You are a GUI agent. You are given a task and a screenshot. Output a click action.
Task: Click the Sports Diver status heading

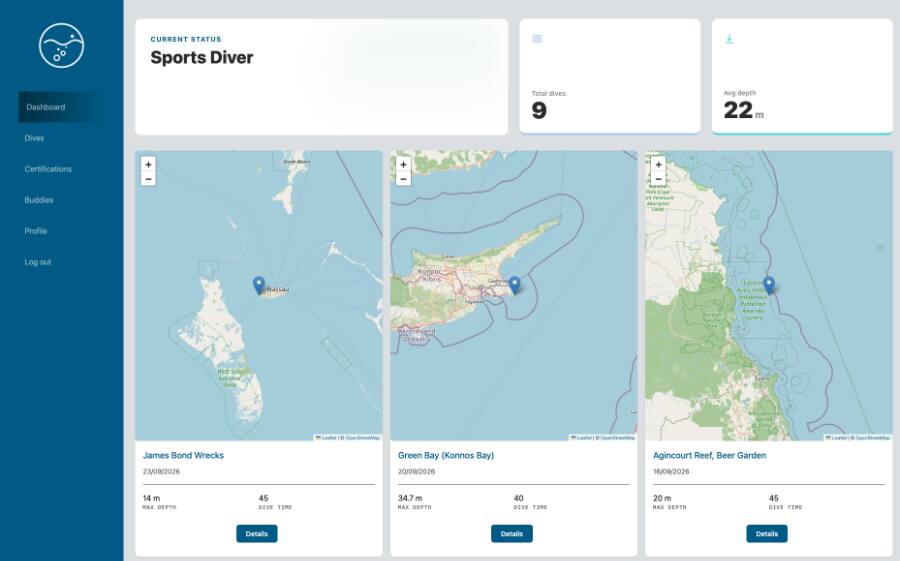[x=201, y=57]
